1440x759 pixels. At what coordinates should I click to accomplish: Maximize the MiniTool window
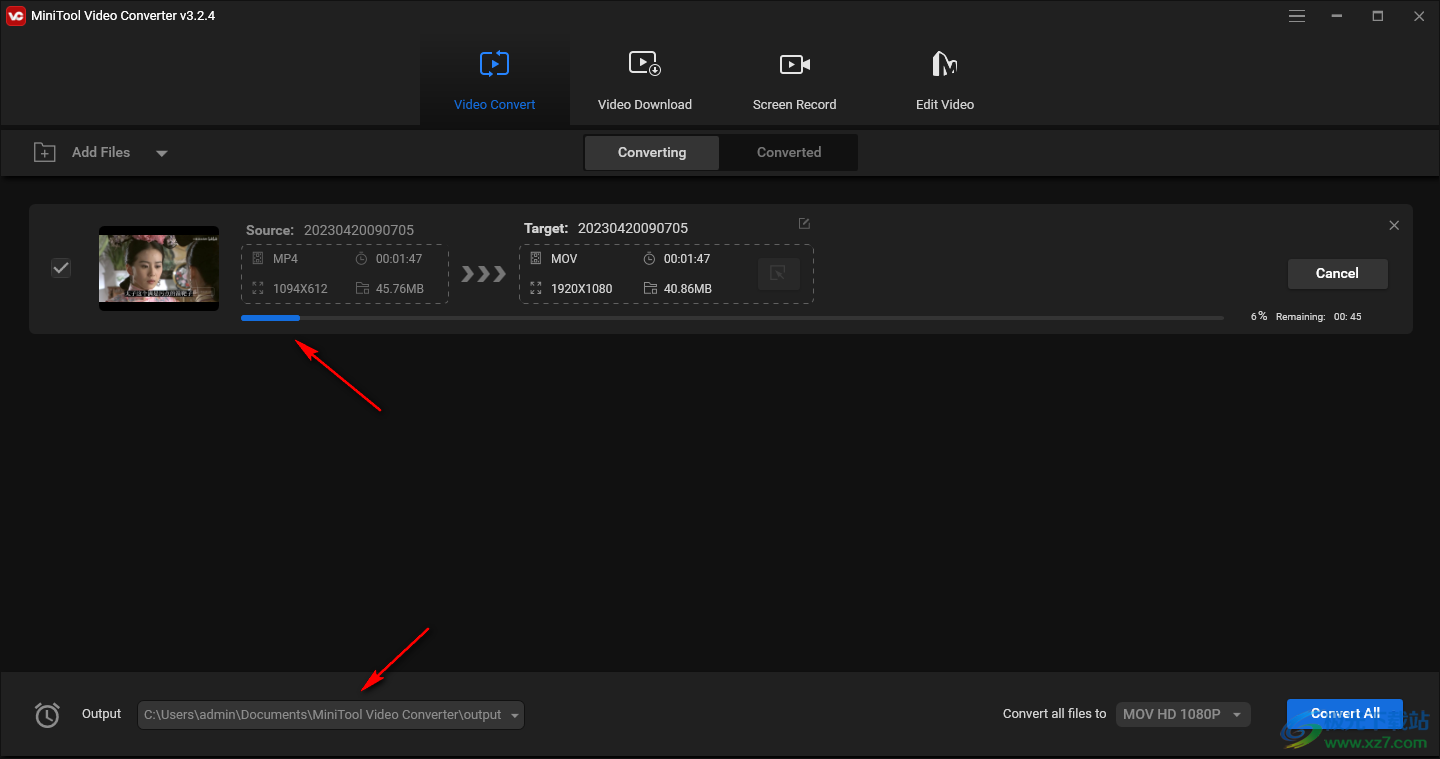pyautogui.click(x=1378, y=16)
